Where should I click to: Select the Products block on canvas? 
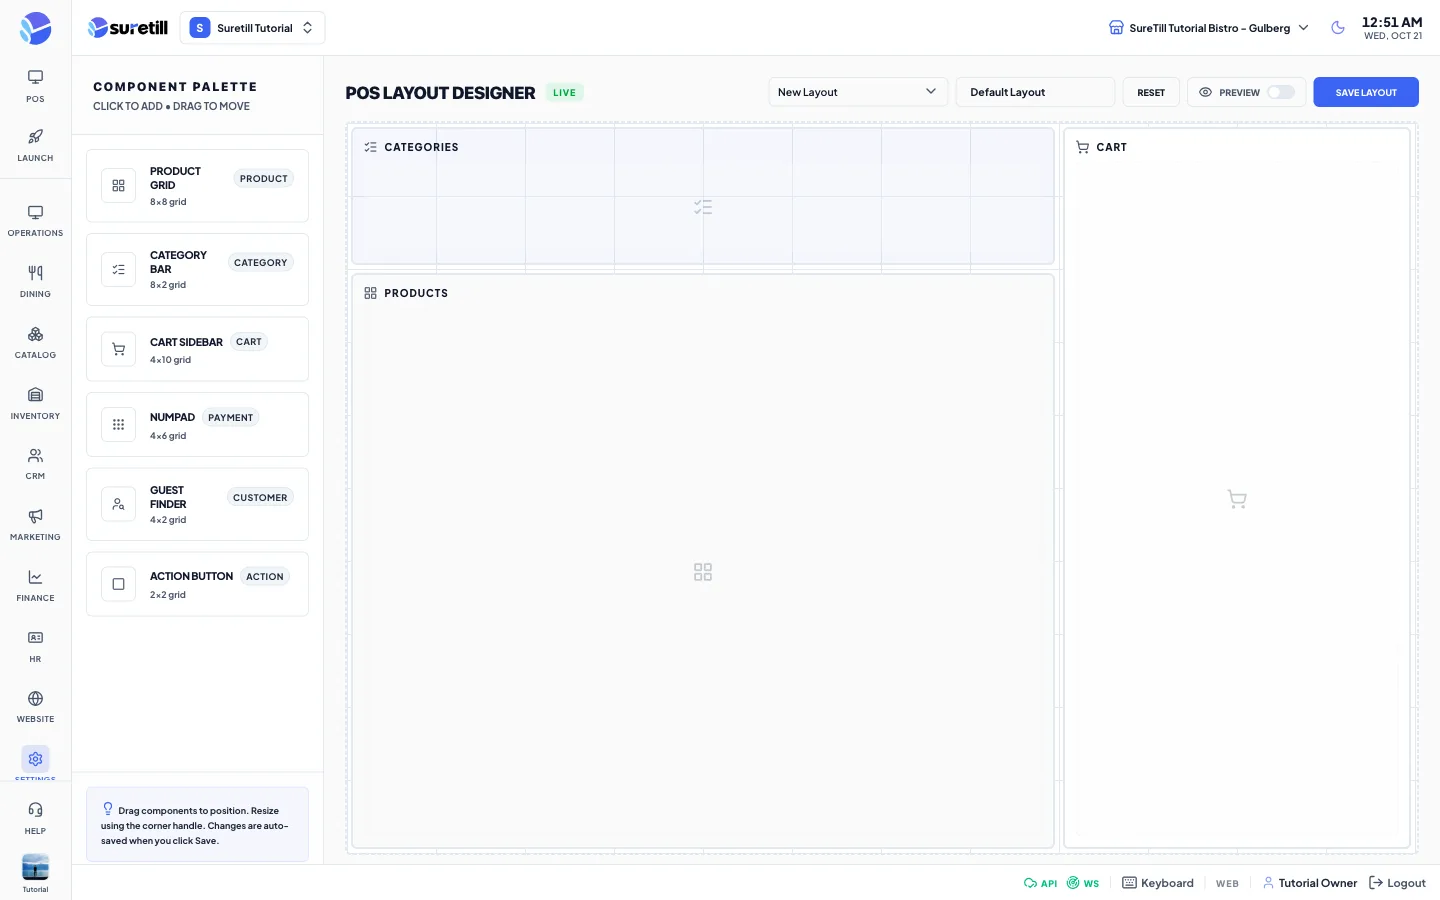703,561
